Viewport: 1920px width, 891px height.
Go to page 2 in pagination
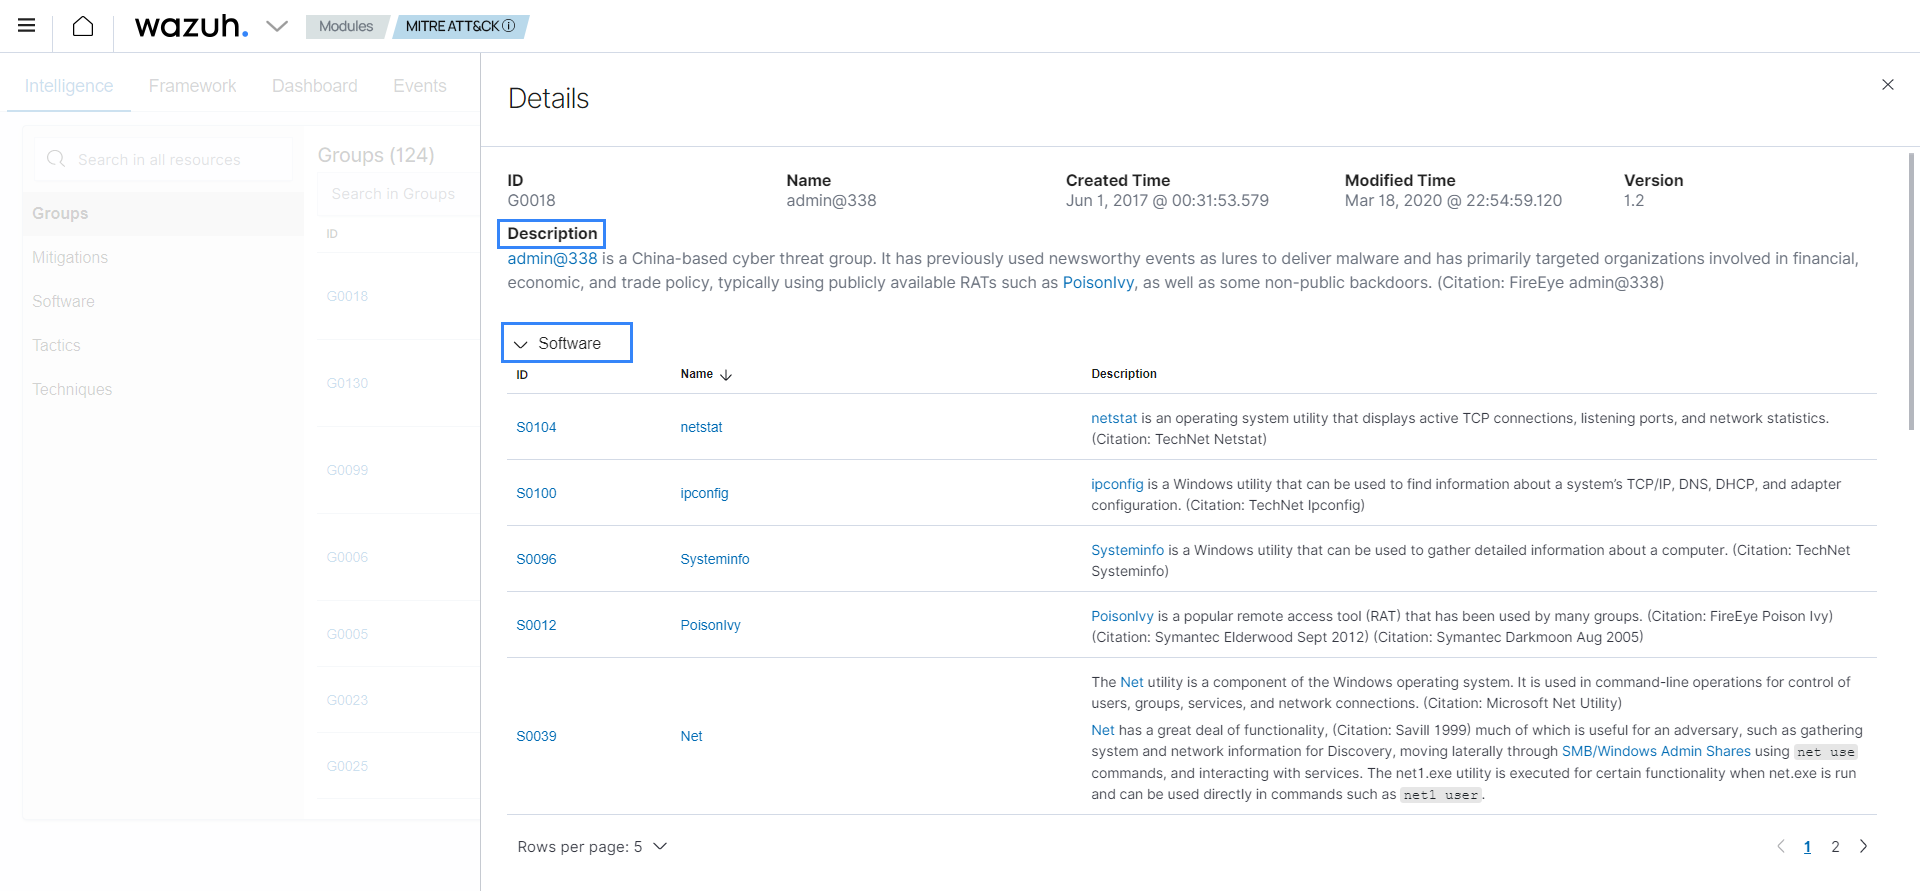(x=1835, y=847)
